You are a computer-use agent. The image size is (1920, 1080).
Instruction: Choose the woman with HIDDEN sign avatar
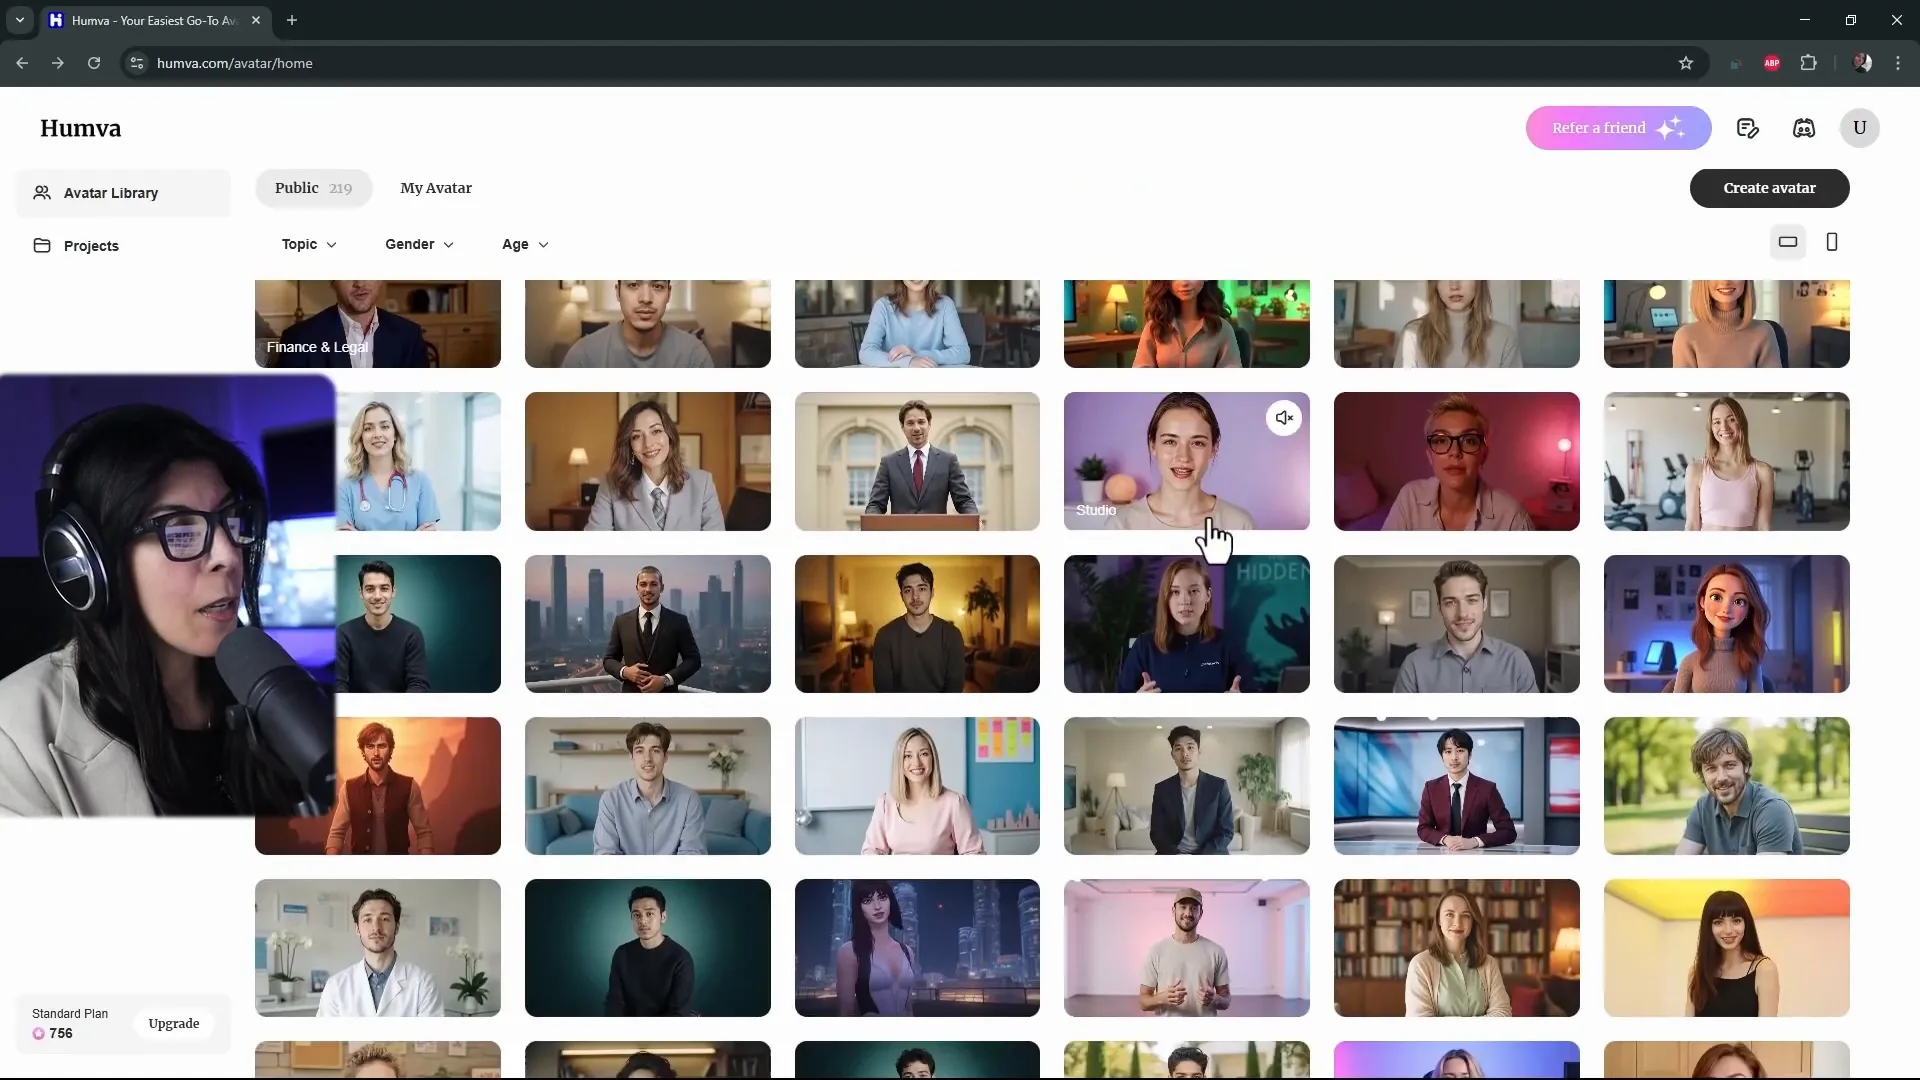pos(1186,624)
